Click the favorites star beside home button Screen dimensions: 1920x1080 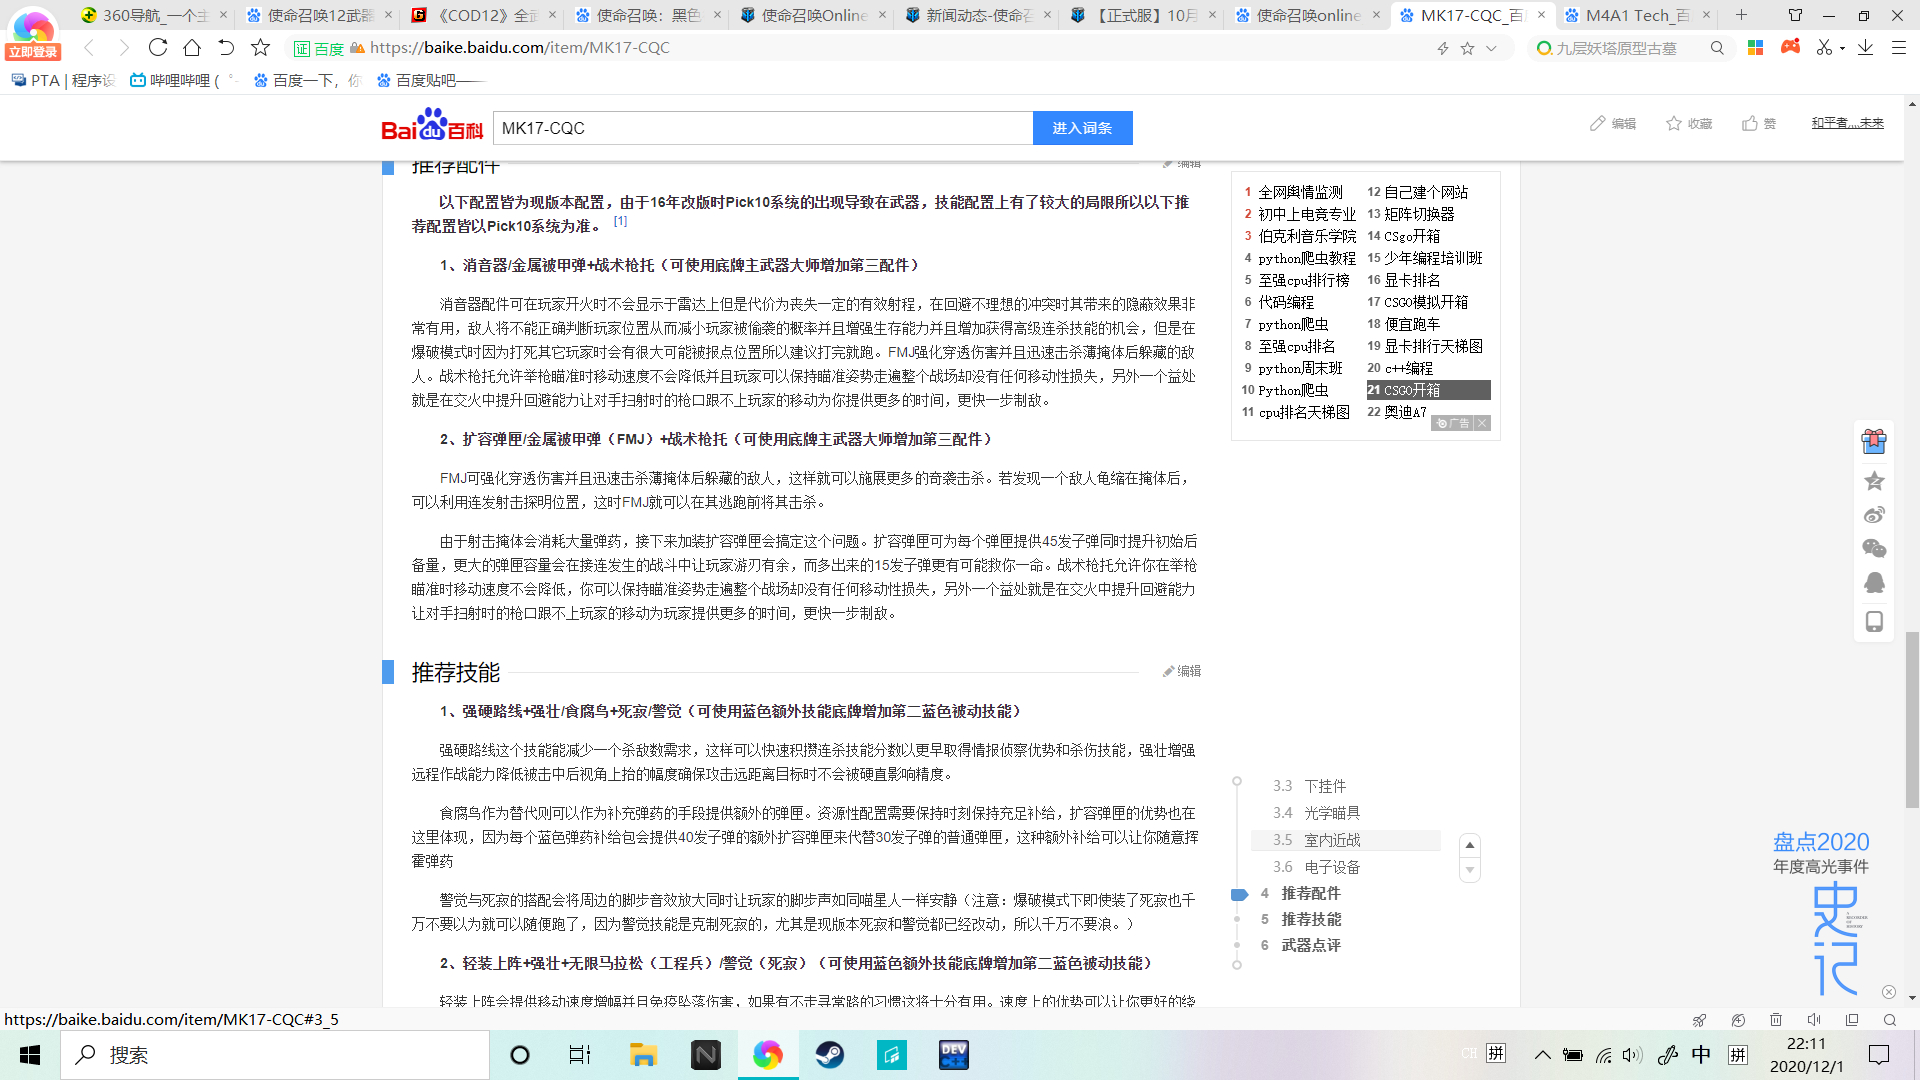[x=260, y=47]
